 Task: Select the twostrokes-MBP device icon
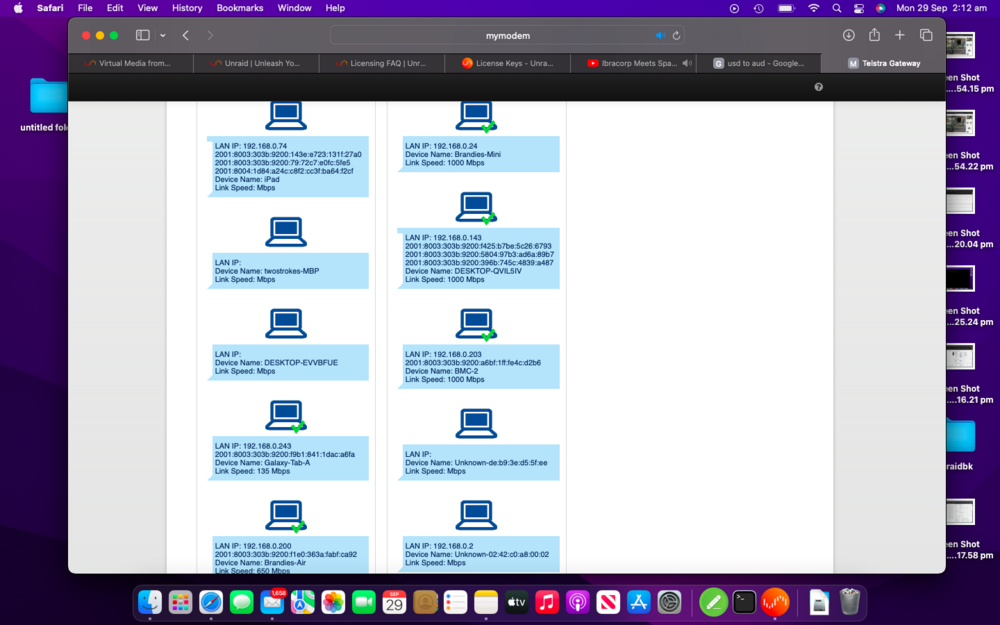pos(286,232)
